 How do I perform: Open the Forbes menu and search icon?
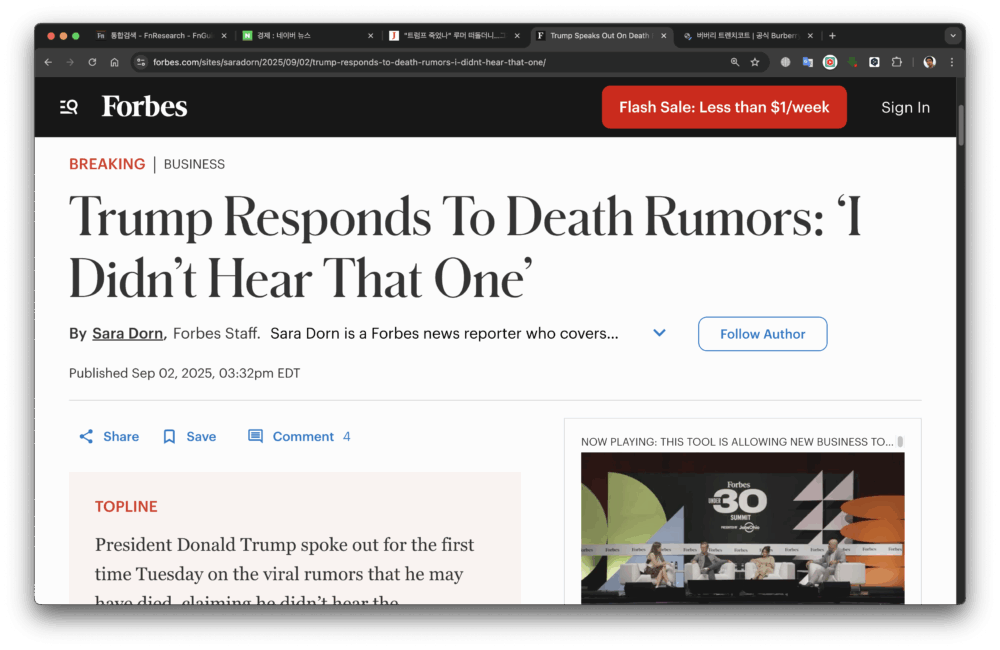click(x=69, y=107)
